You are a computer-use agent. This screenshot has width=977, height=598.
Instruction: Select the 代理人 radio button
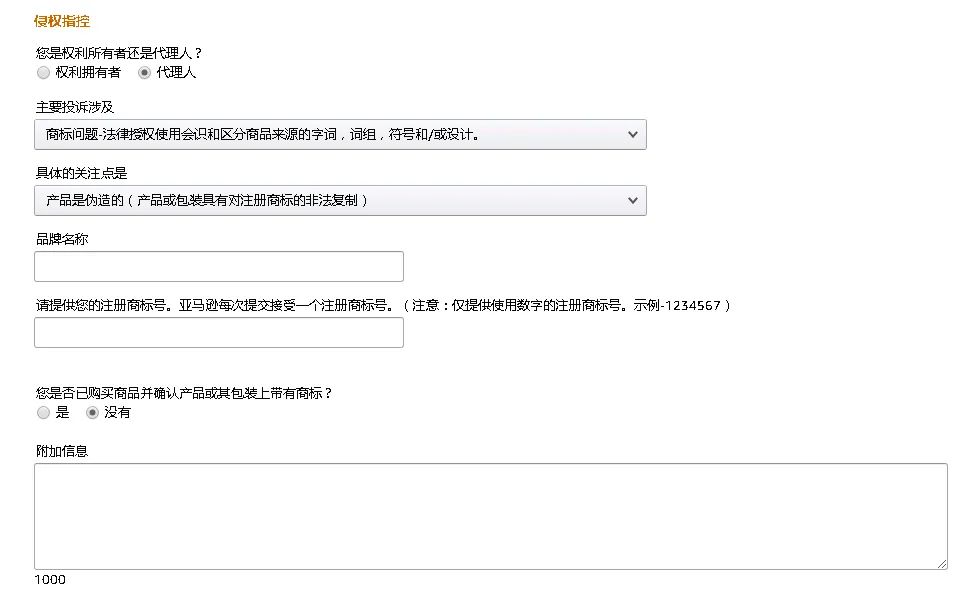tap(144, 73)
